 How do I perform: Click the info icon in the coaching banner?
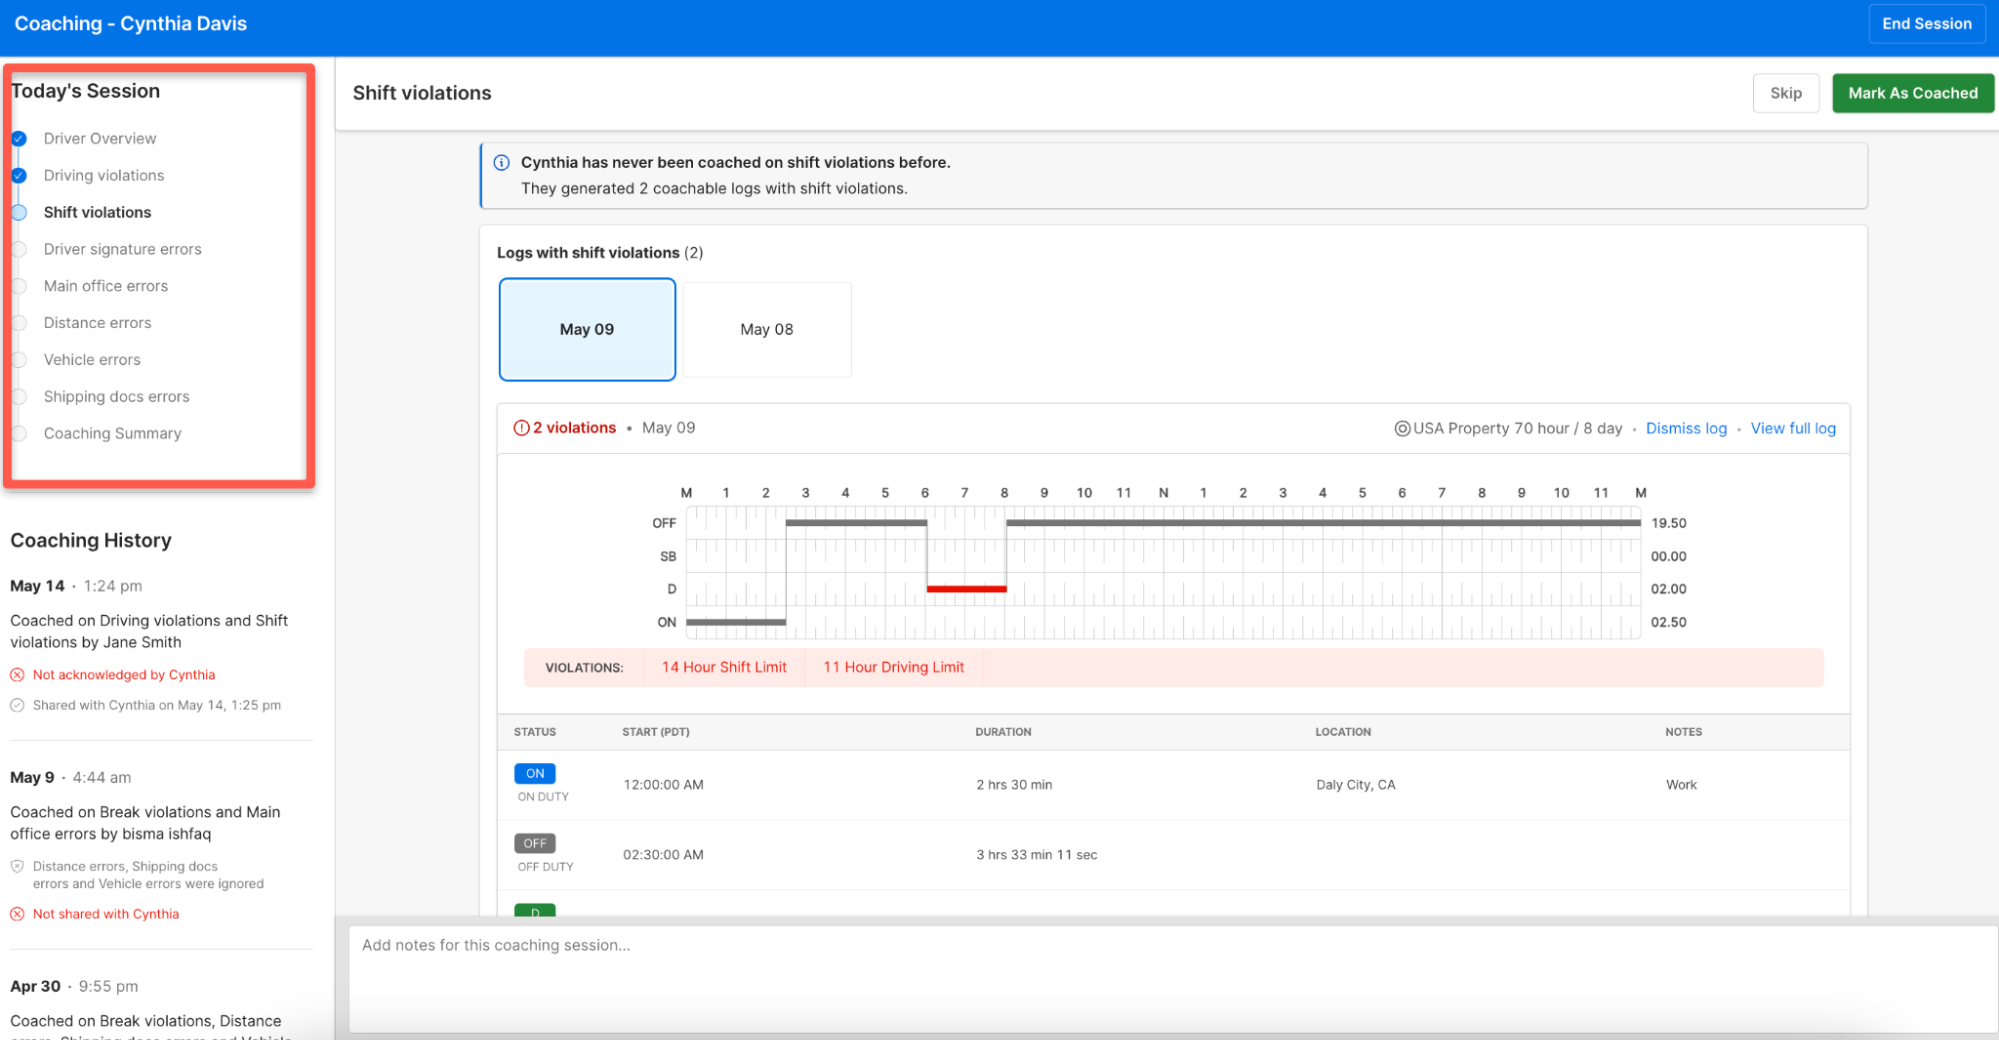pyautogui.click(x=502, y=162)
